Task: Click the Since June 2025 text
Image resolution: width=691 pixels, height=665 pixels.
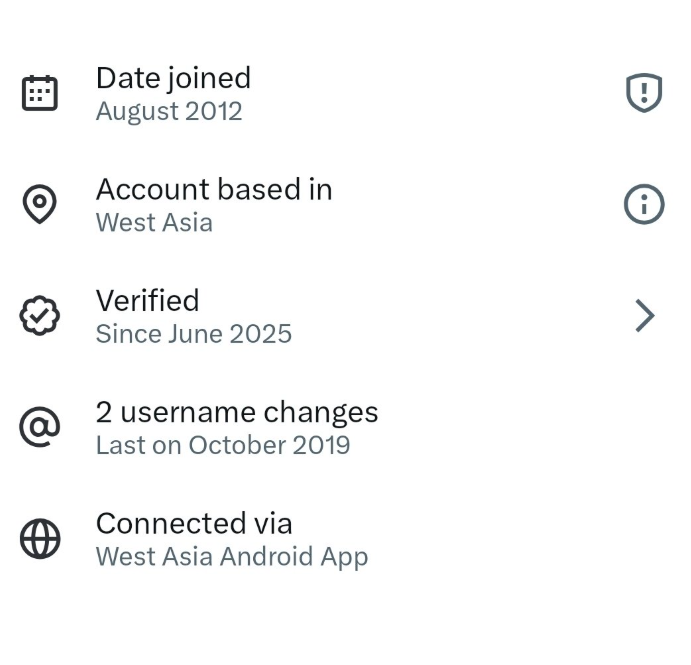Action: [x=193, y=334]
